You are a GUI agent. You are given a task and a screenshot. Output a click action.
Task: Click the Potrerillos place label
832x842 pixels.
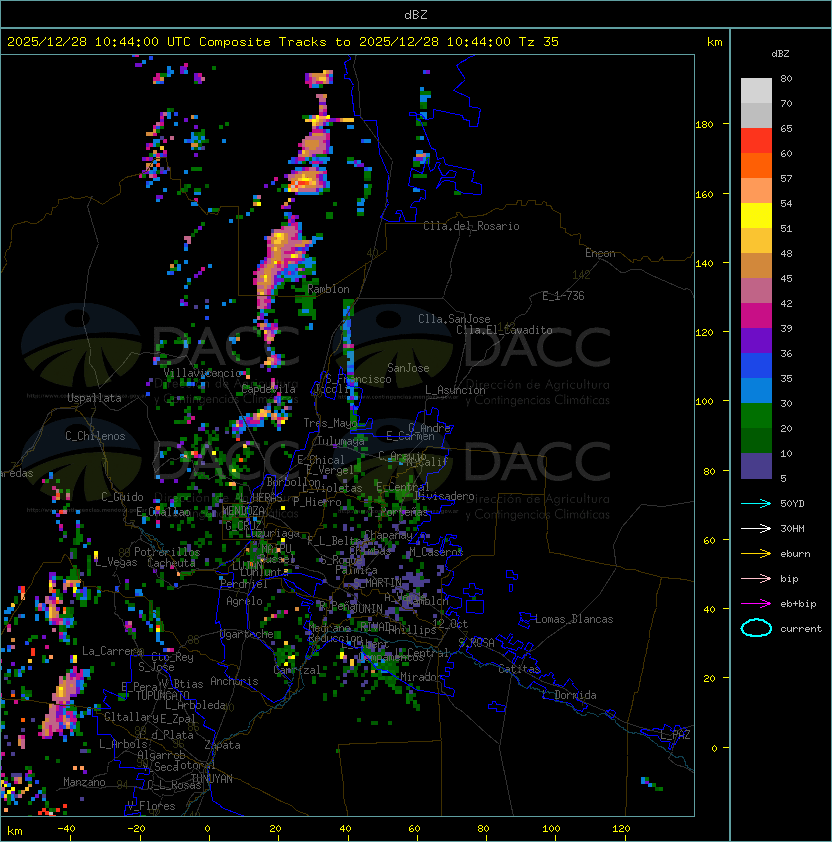[167, 552]
